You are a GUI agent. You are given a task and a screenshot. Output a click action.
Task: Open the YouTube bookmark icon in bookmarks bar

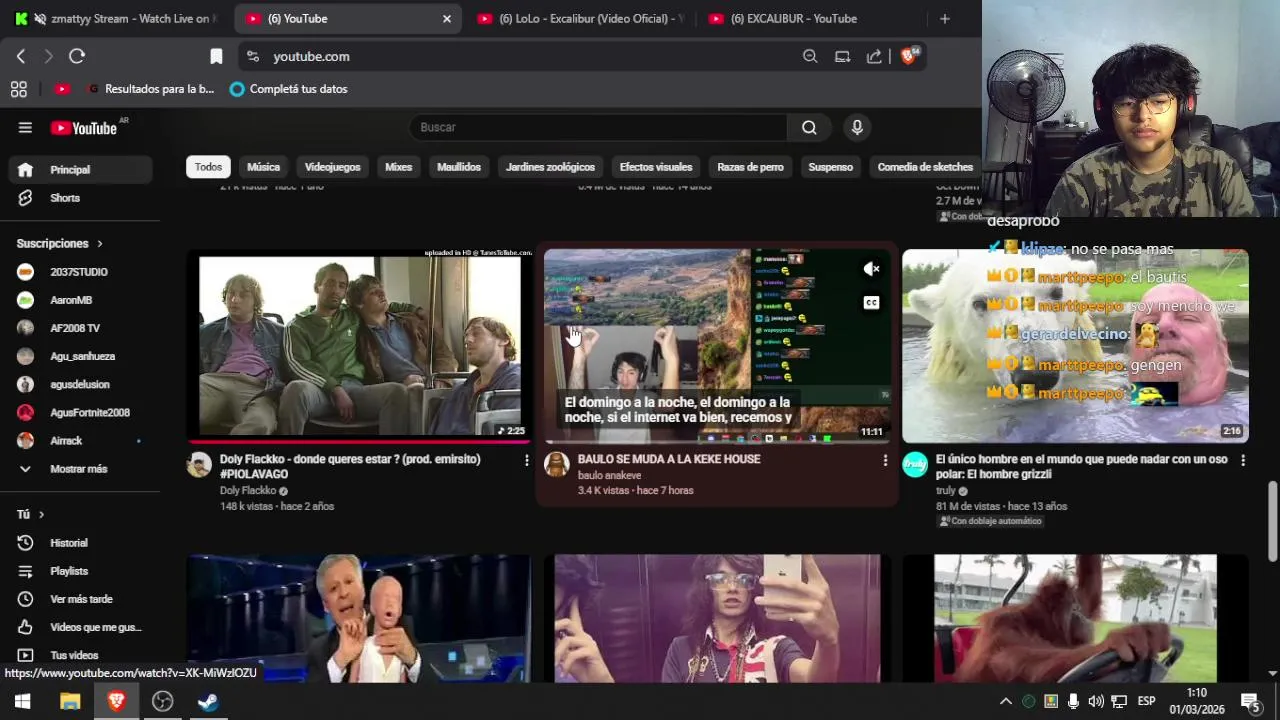pyautogui.click(x=62, y=89)
